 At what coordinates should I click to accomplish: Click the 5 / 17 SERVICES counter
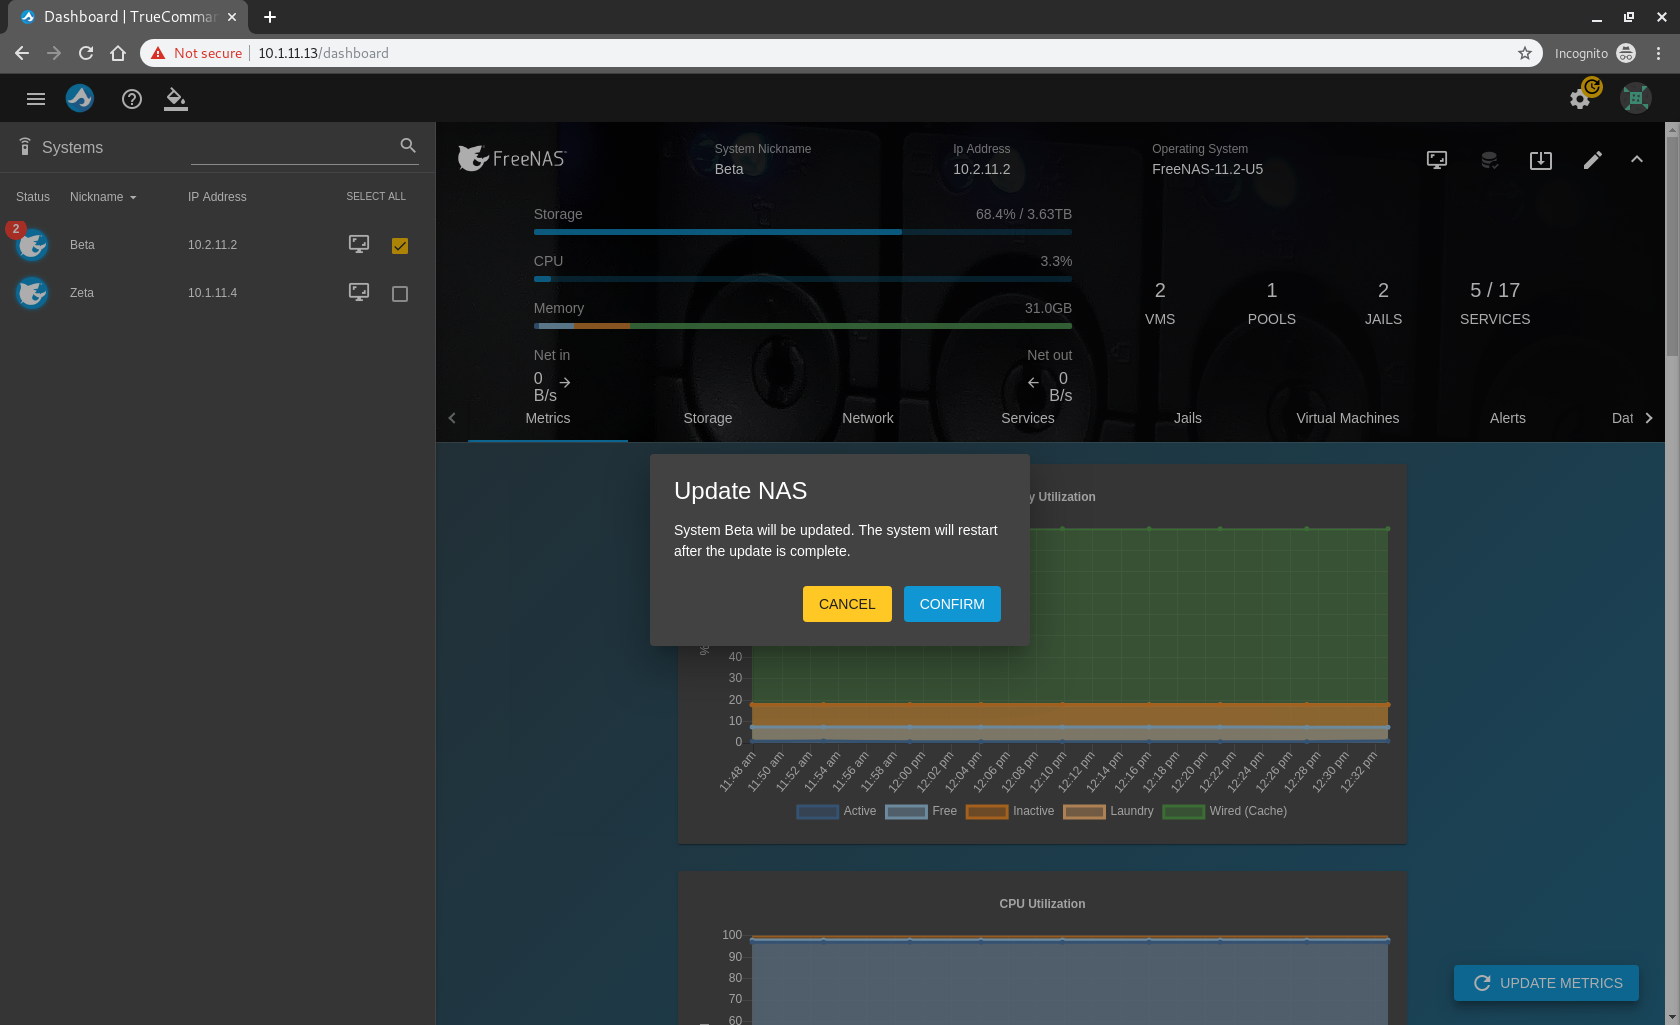point(1495,303)
